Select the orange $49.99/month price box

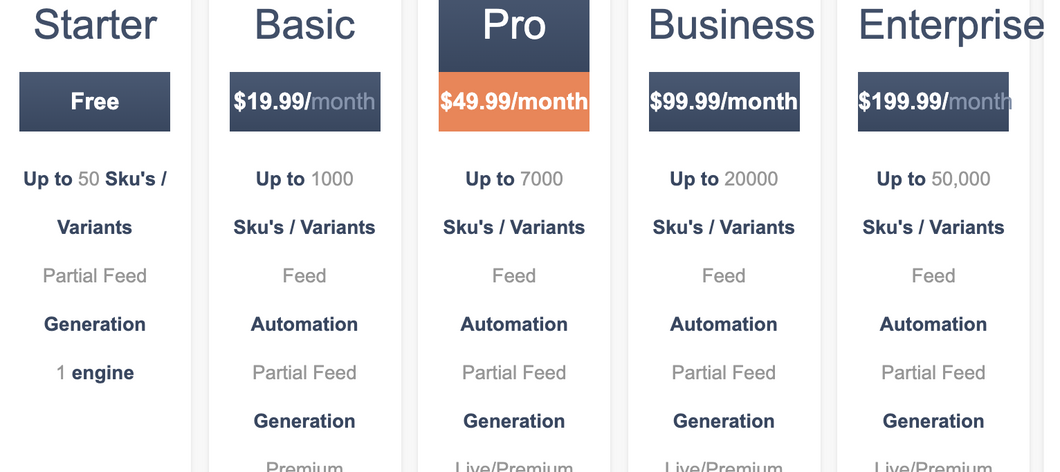coord(514,101)
